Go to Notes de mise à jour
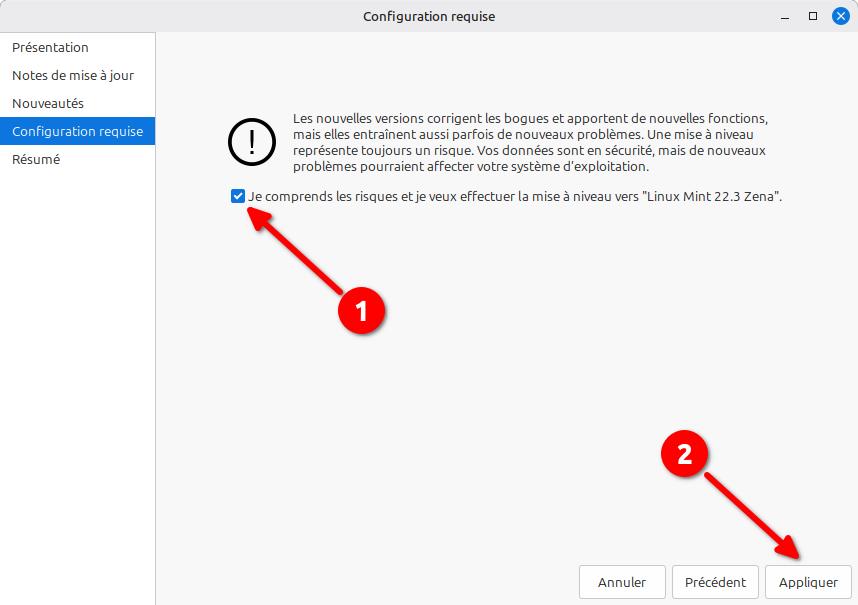The image size is (858, 605). (x=73, y=75)
